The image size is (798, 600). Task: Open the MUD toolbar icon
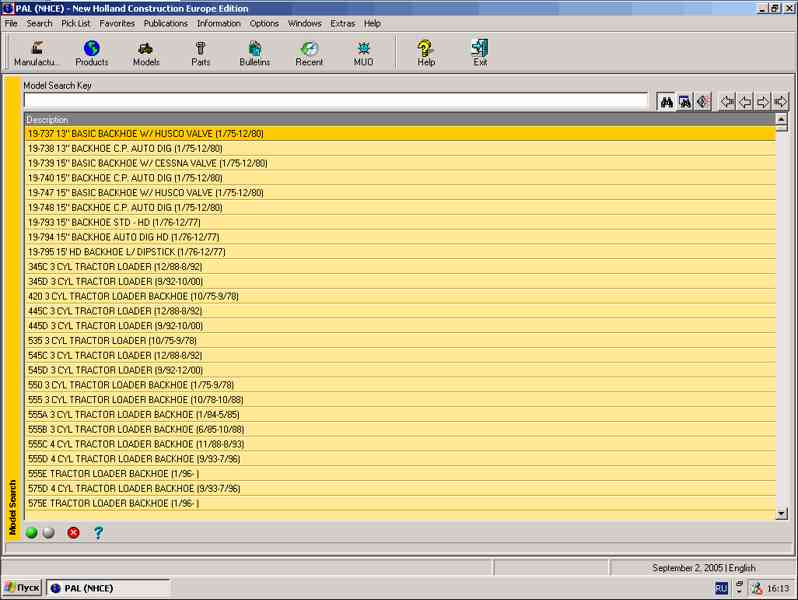[363, 53]
